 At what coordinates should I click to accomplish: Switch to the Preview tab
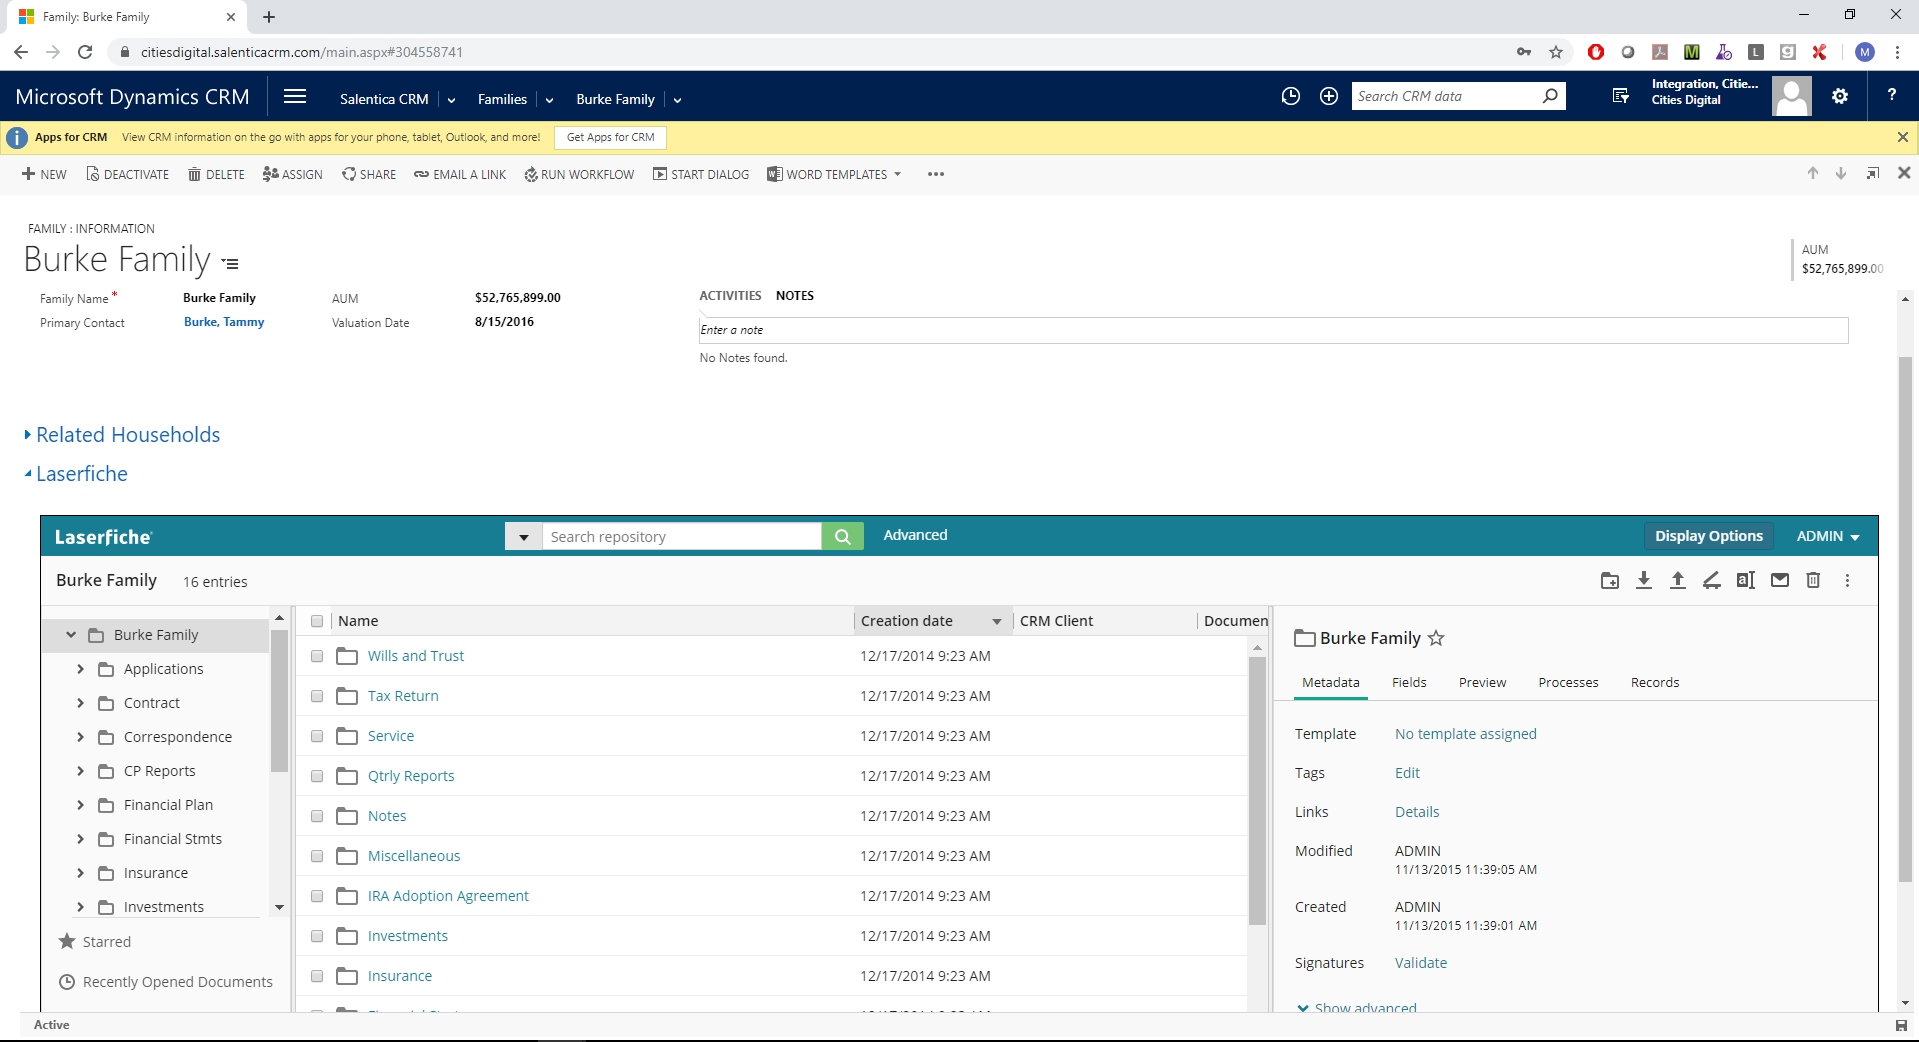tap(1482, 682)
